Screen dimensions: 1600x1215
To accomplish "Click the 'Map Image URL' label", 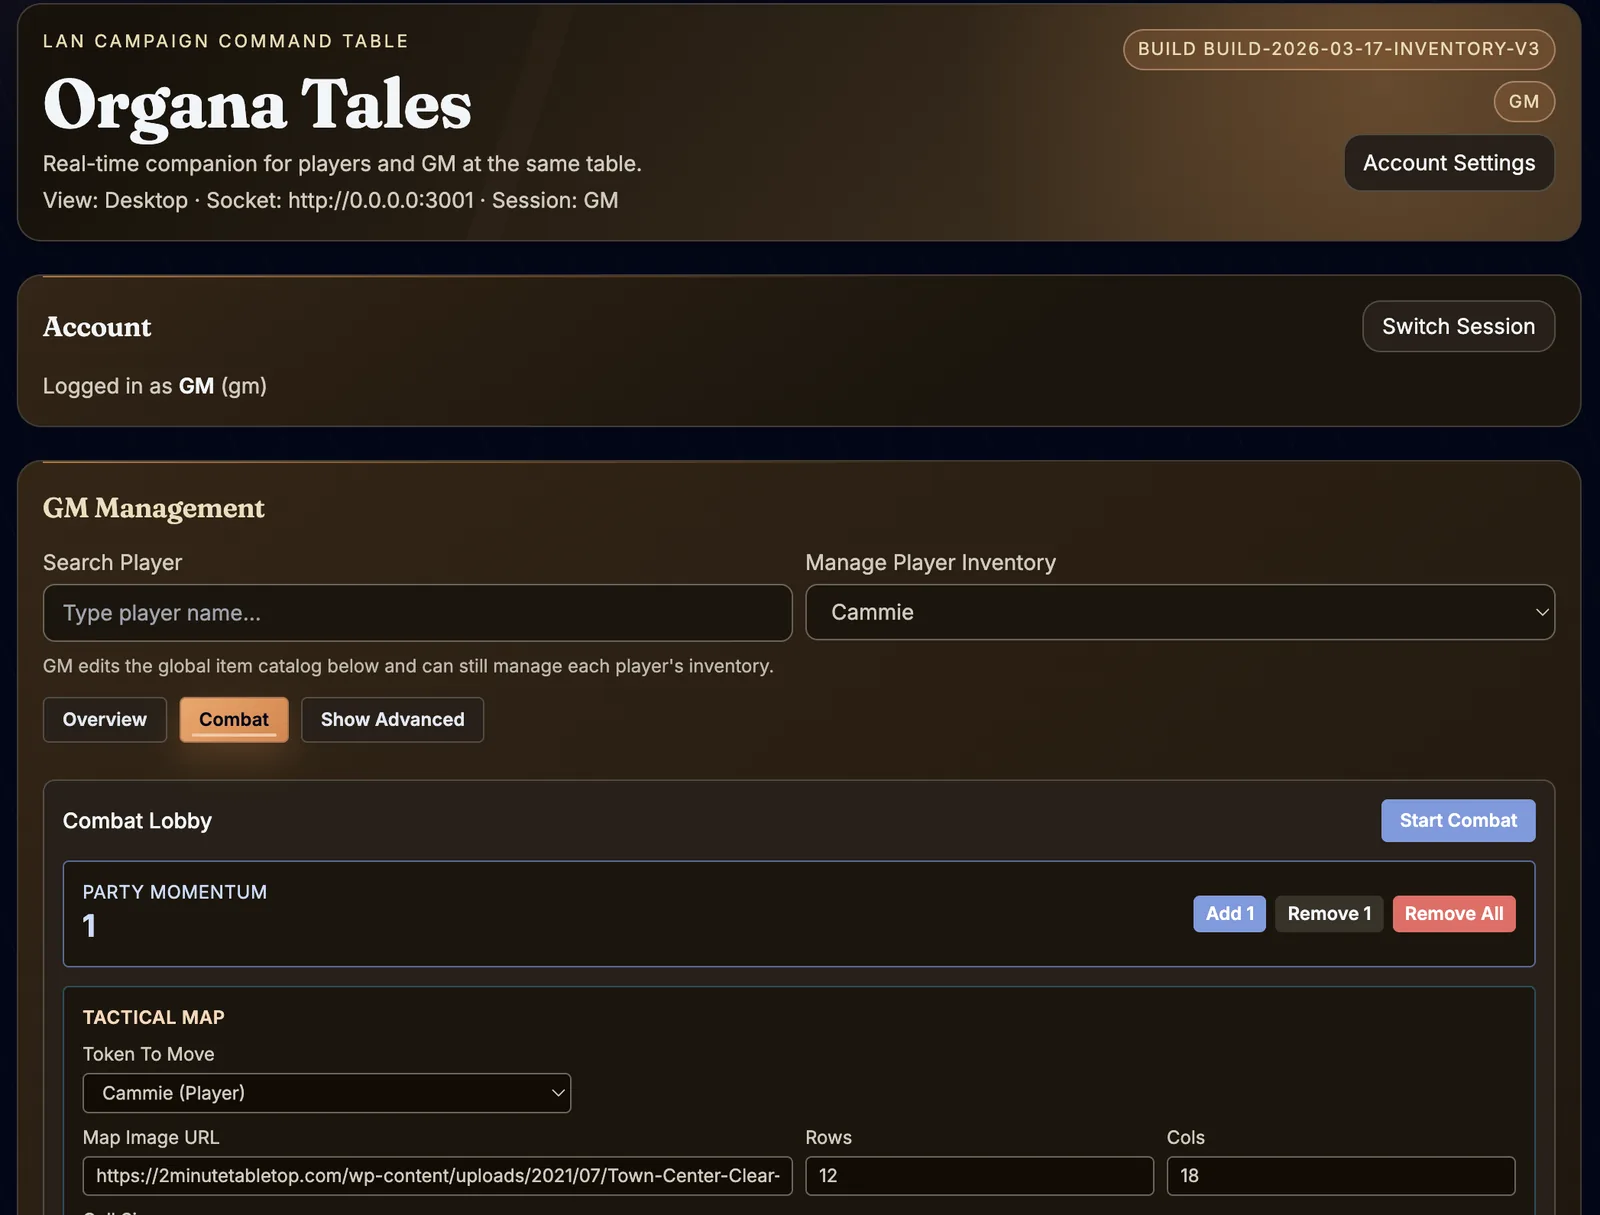I will point(151,1137).
